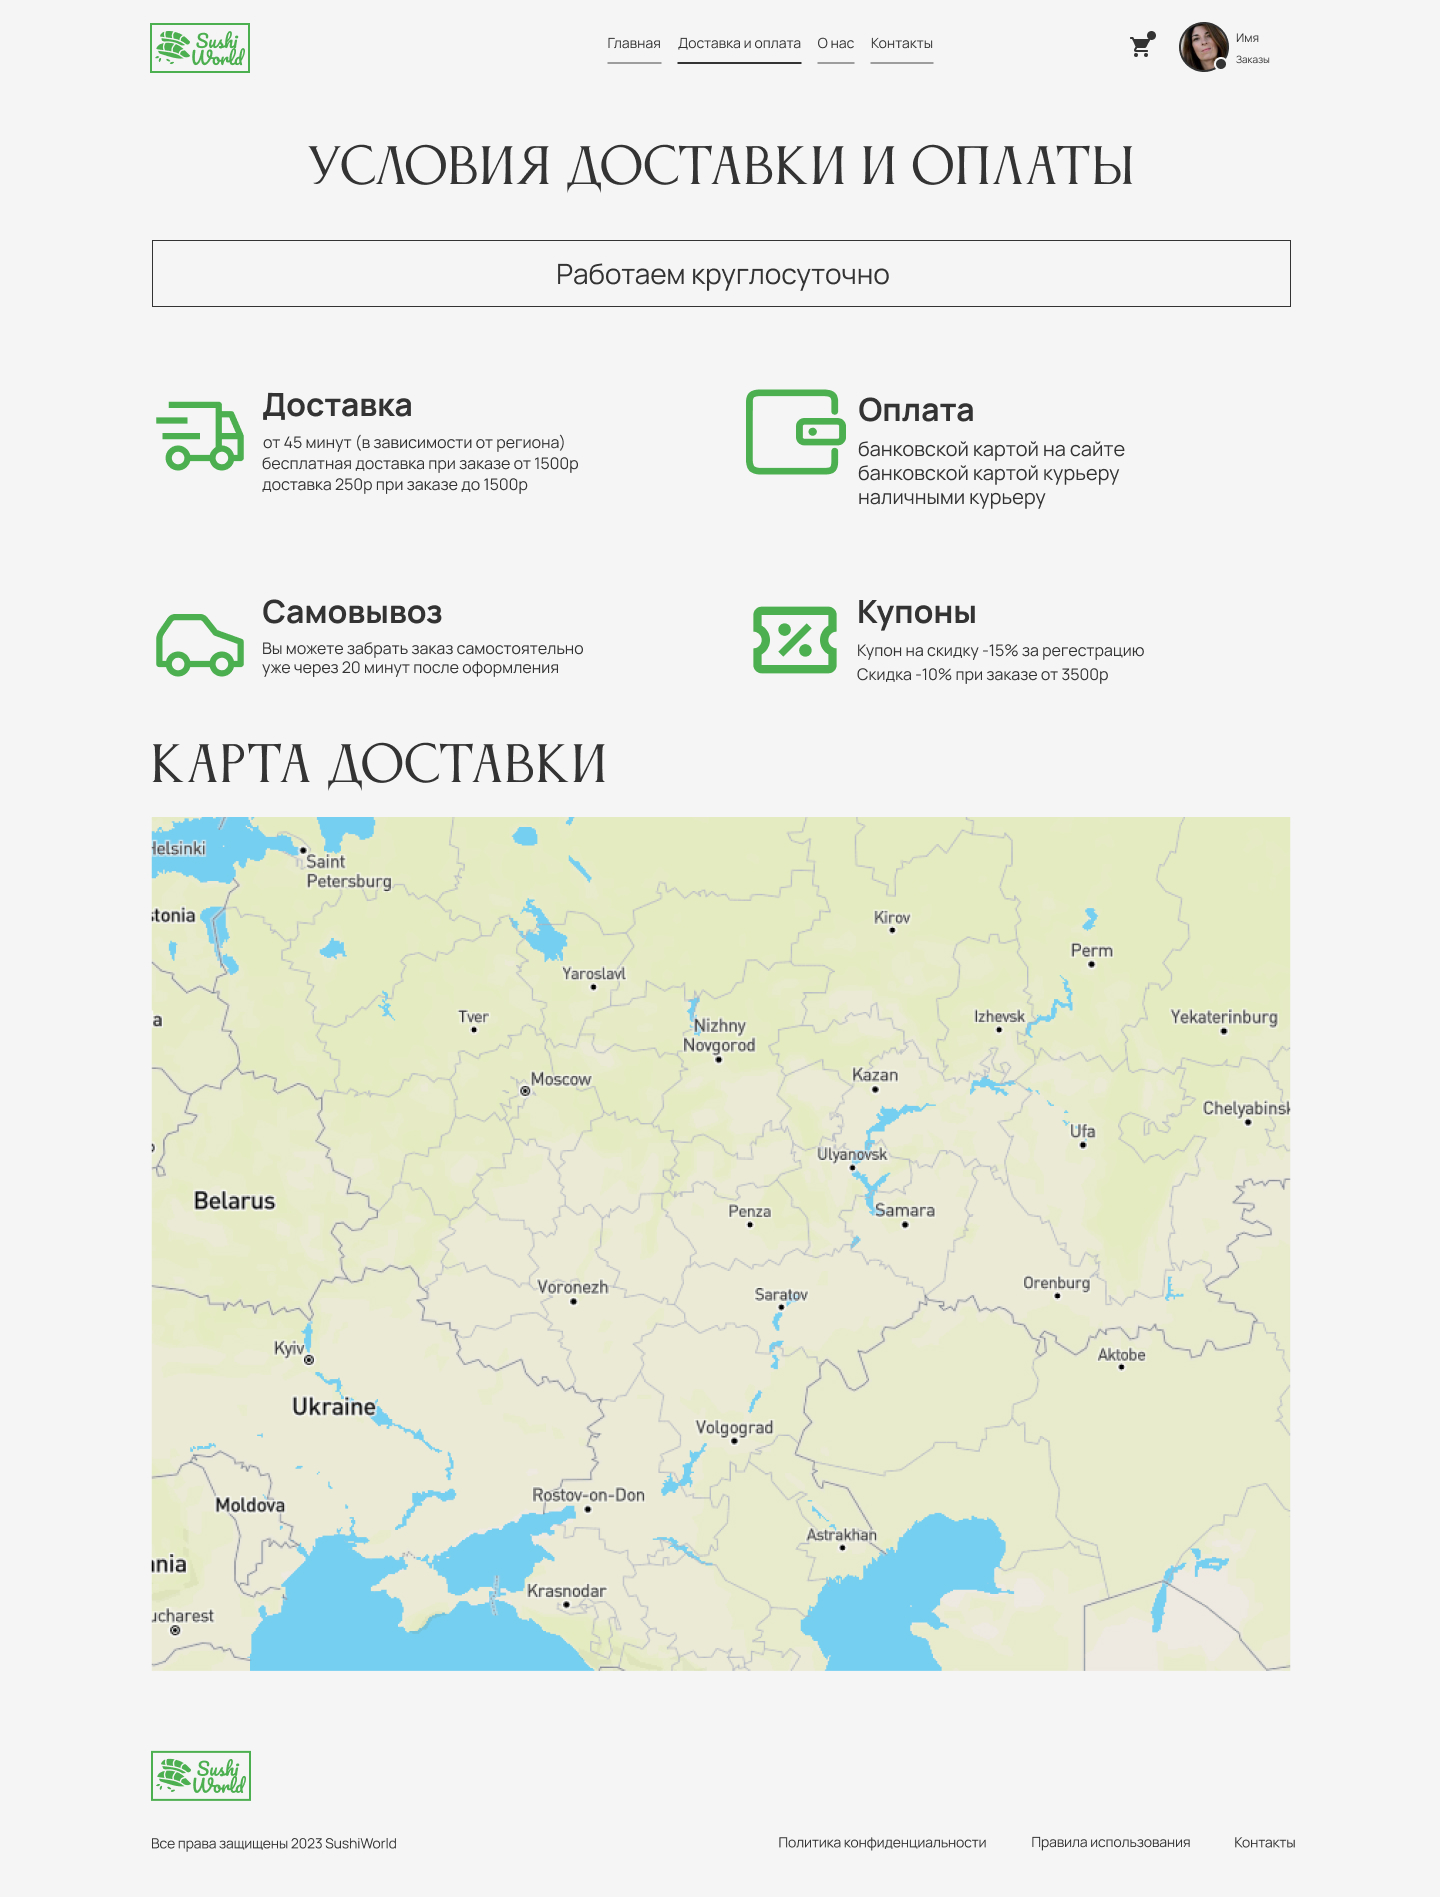Viewport: 1440px width, 1897px height.
Task: Click the text доставка 250р при заказе до 1500р
Action: tap(395, 484)
